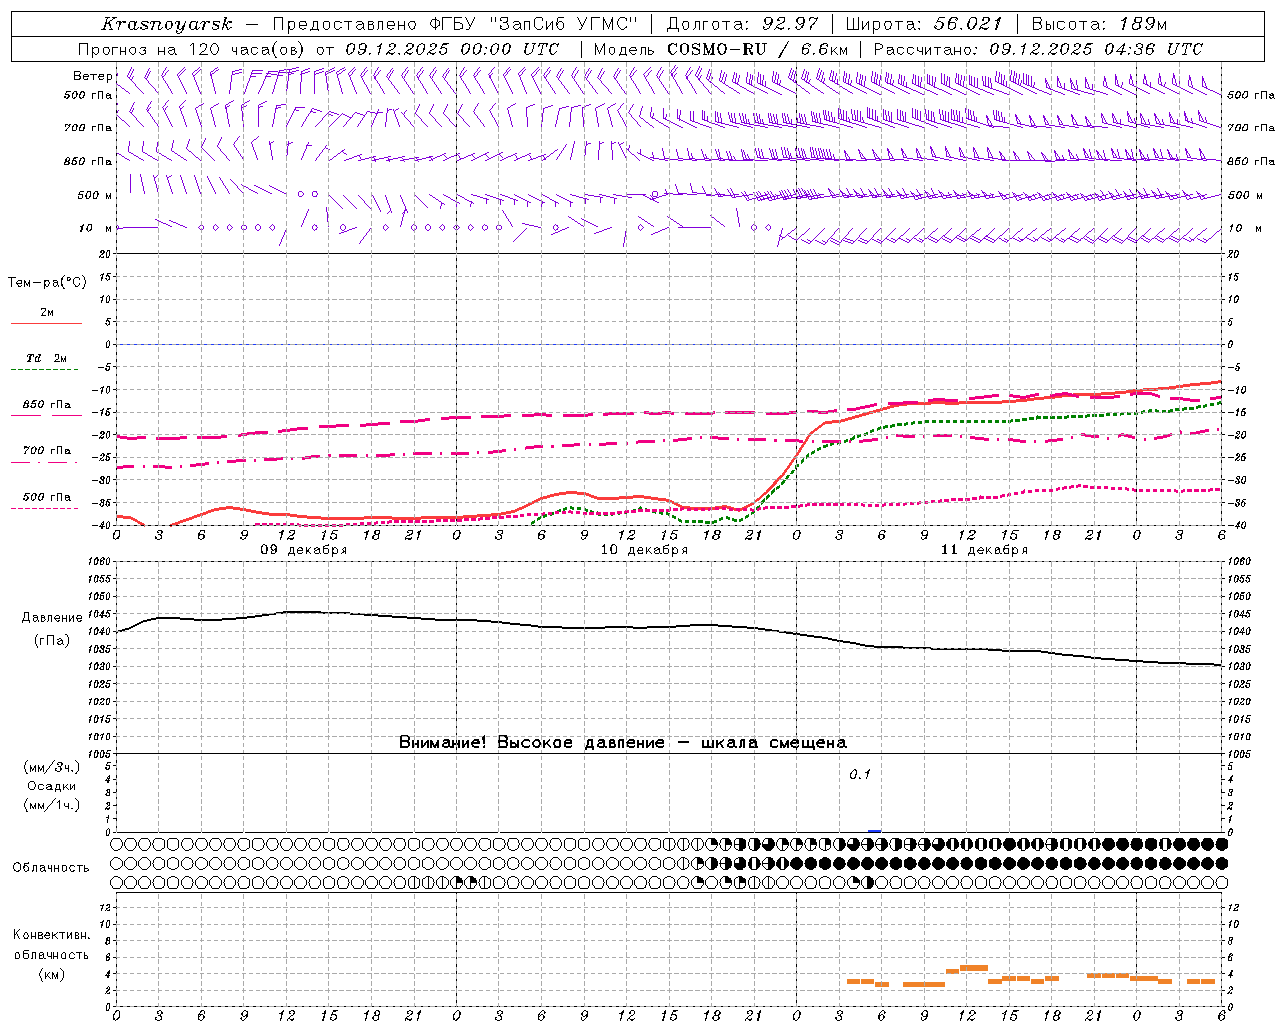Select the Давление pressure axis label
The height and width of the screenshot is (1024, 1280).
pos(52,618)
